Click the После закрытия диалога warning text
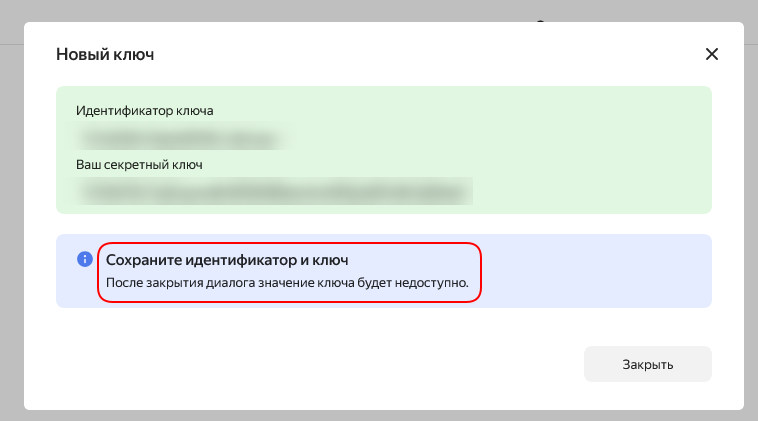Image resolution: width=758 pixels, height=421 pixels. pyautogui.click(x=288, y=284)
